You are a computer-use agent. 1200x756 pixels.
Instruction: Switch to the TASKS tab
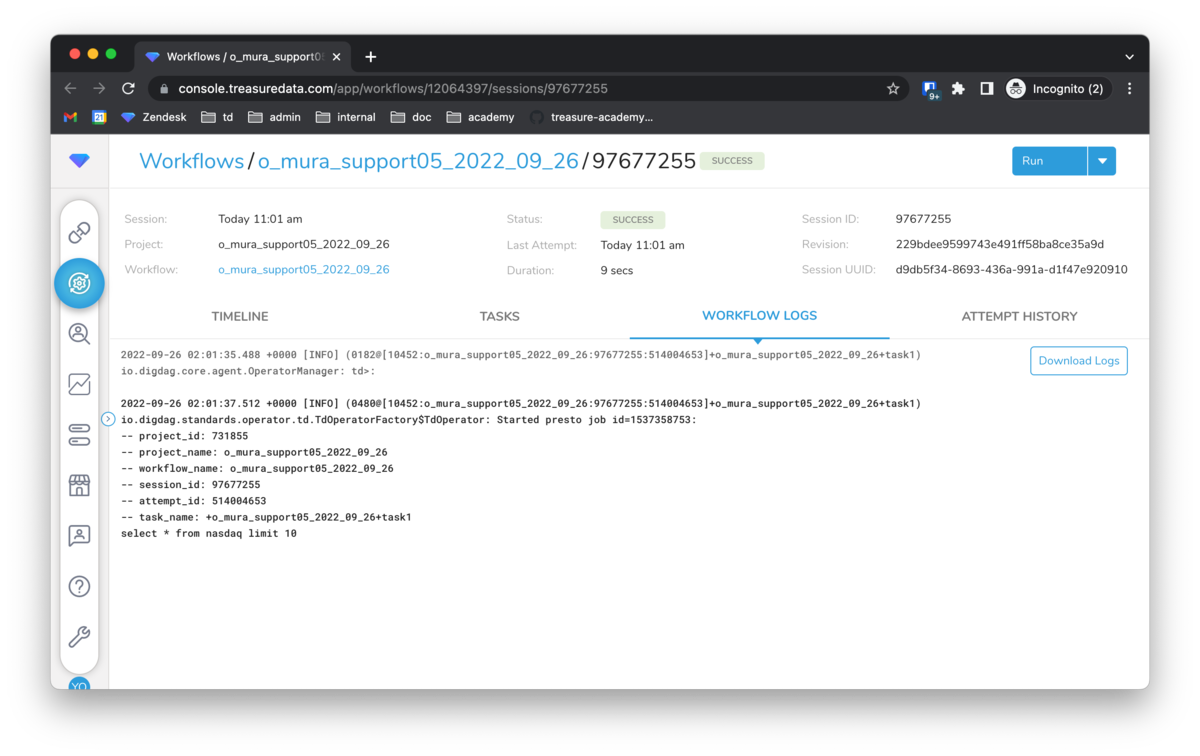click(499, 316)
